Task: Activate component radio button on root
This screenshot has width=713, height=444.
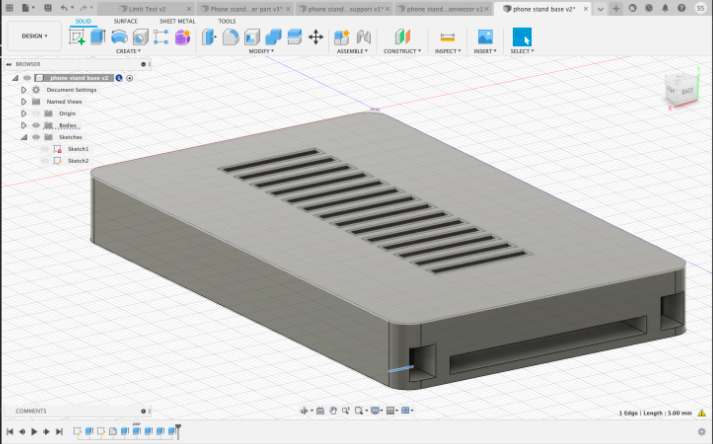Action: (130, 78)
